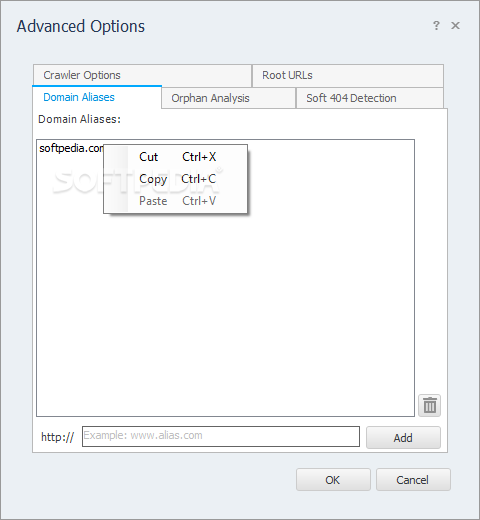Screen dimensions: 480x520
Task: Switch to the Crawler Options tab
Action: (142, 75)
